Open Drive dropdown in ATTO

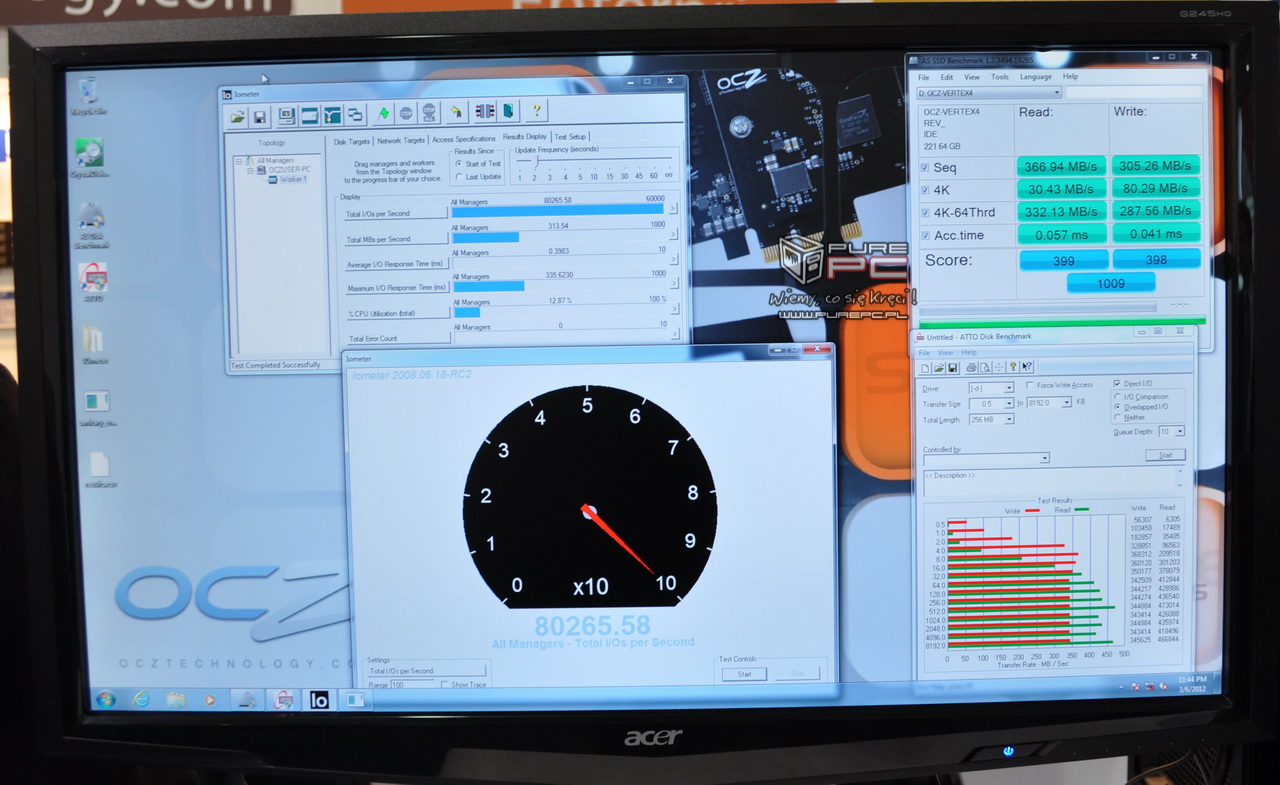tap(1008, 388)
